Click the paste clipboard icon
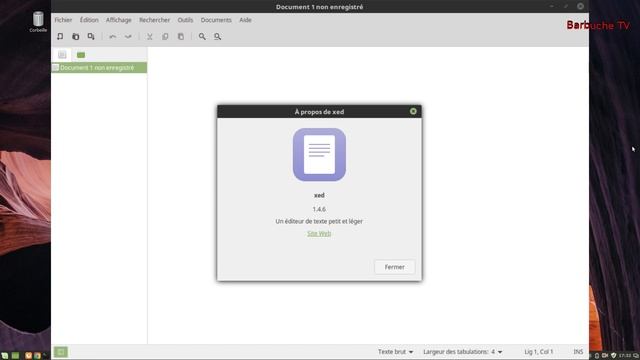The width and height of the screenshot is (640, 360). tap(181, 37)
